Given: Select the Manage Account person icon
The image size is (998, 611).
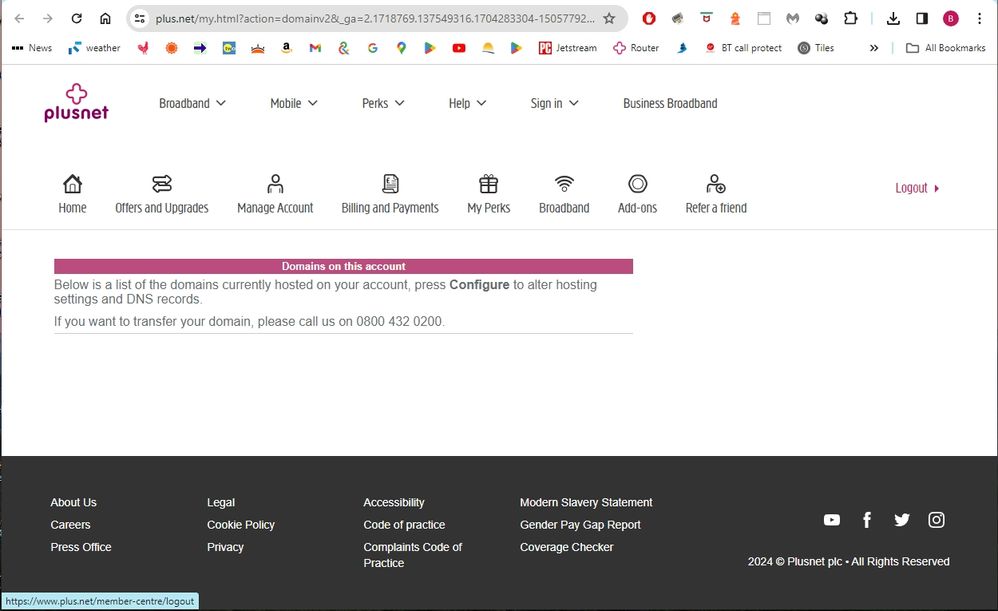Looking at the screenshot, I should [x=275, y=184].
